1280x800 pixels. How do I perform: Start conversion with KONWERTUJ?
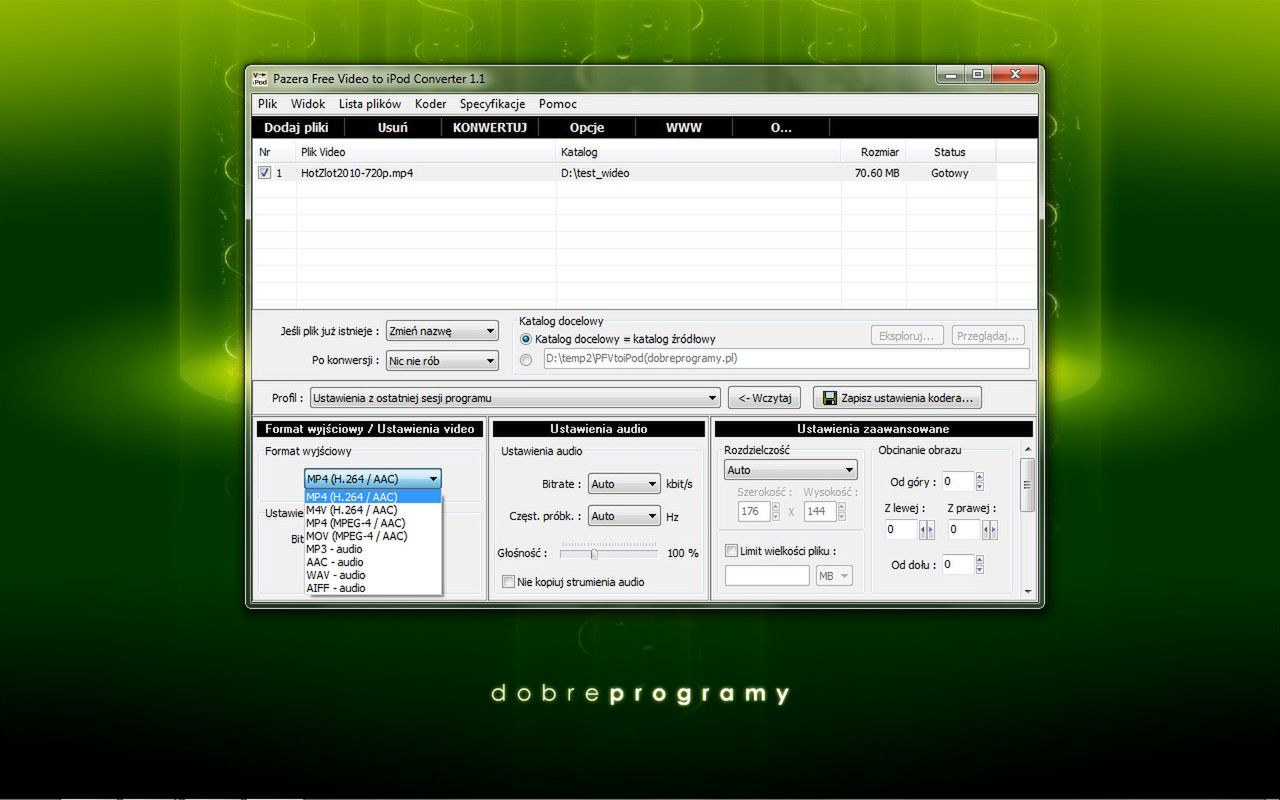pyautogui.click(x=490, y=128)
